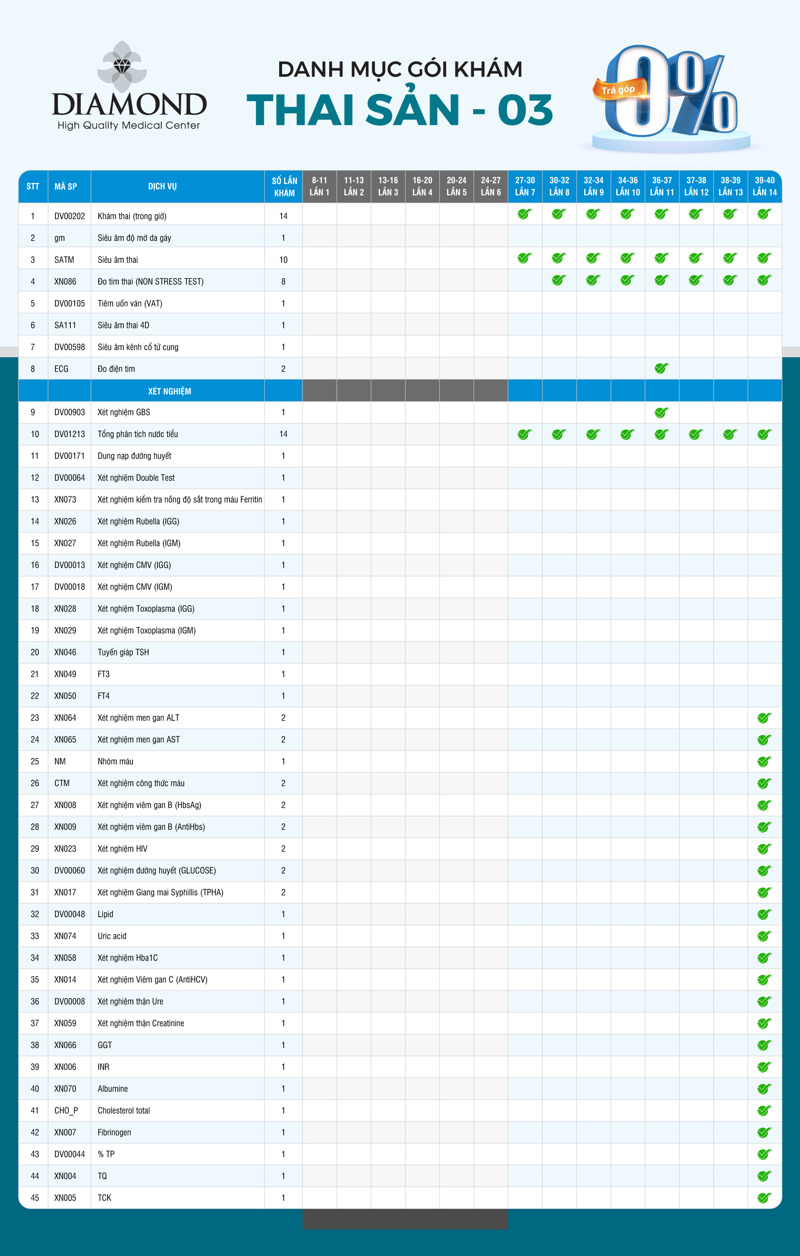Click Xét nghiệm Viêm gan C (AntiHCV)
The image size is (800, 1256).
point(152,980)
